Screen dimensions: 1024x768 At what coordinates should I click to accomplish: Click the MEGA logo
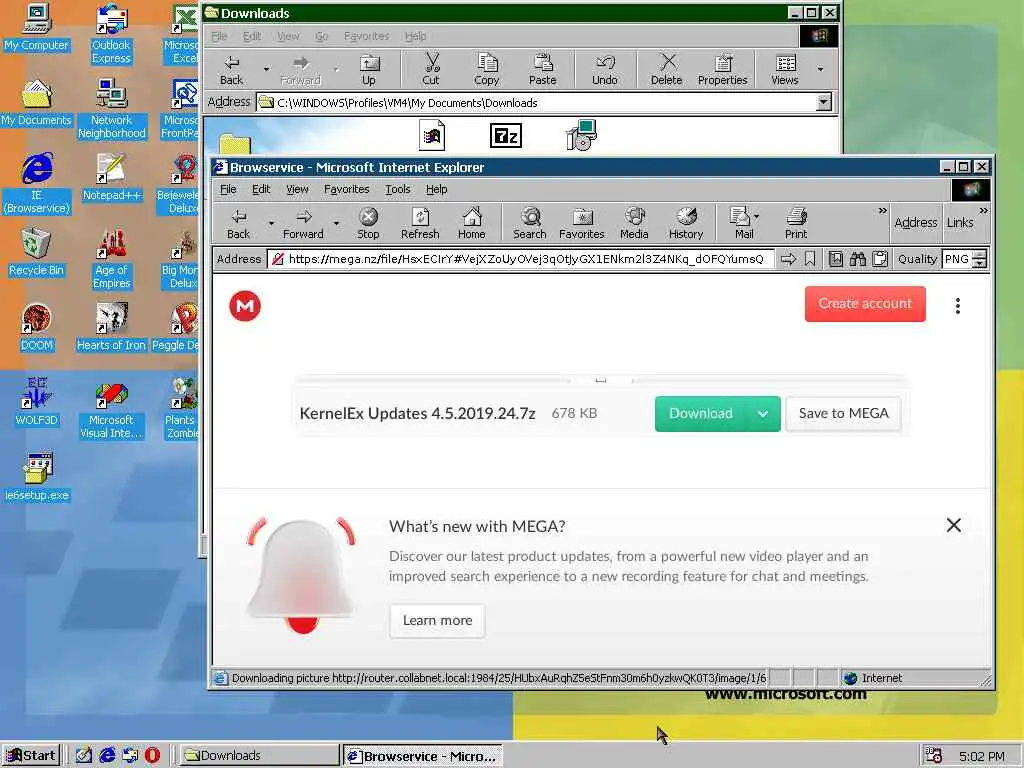245,306
